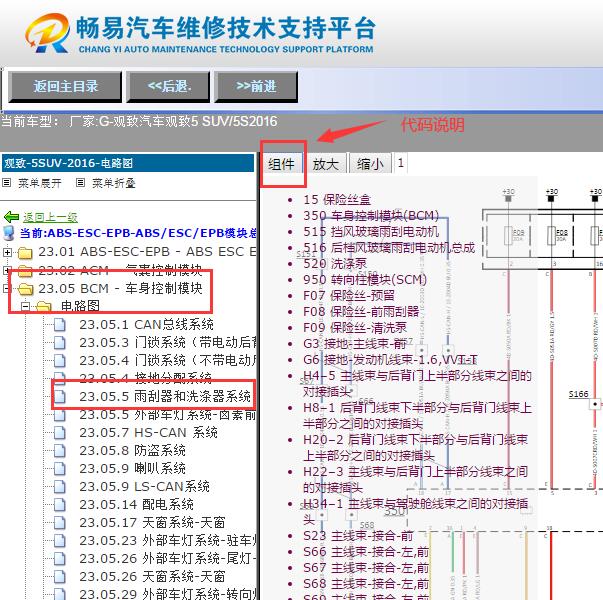The height and width of the screenshot is (600, 603).
Task: Open 23.05.23 外部车灯系统-驻车 diagram
Action: point(168,540)
